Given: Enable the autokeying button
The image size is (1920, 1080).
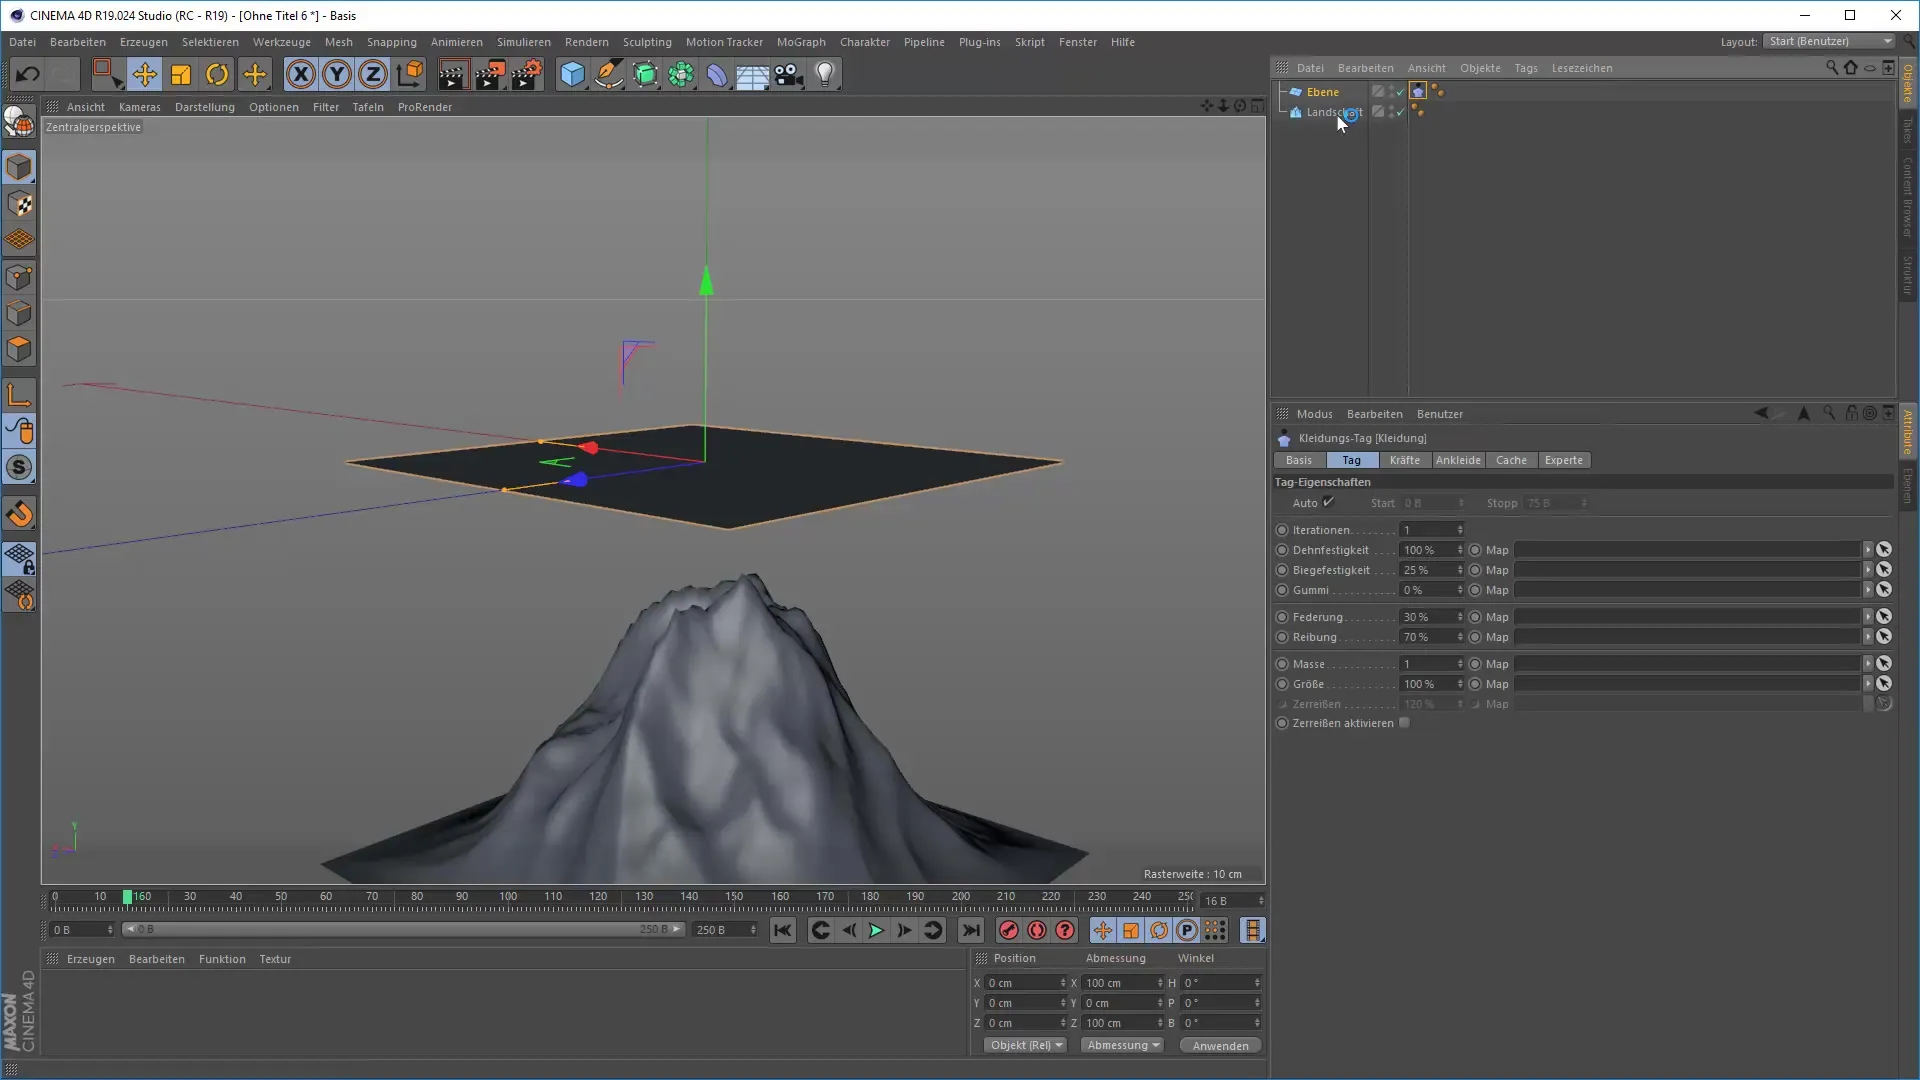Looking at the screenshot, I should tap(1037, 931).
